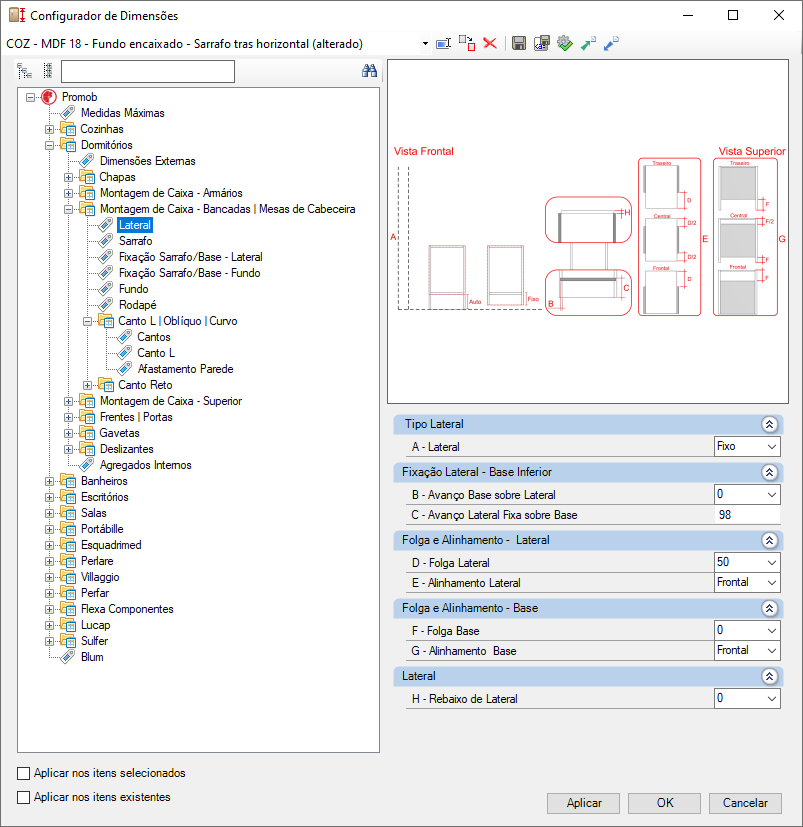Click the save floppy disk icon

(519, 43)
